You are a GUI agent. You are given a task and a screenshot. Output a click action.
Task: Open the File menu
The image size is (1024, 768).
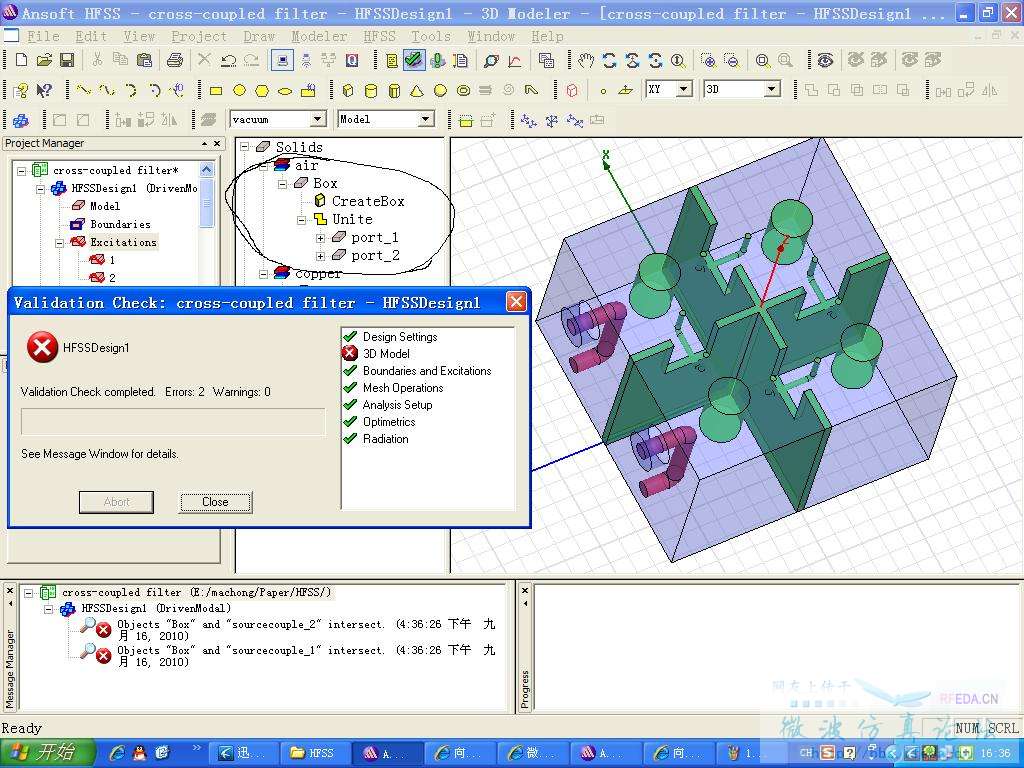[x=43, y=37]
